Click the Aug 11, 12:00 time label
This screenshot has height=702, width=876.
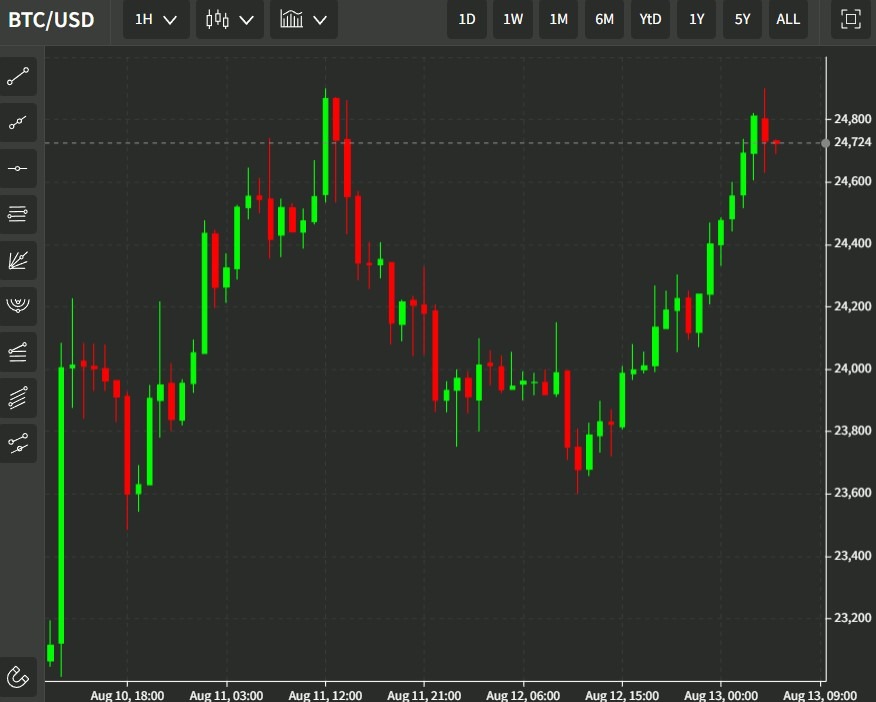325,695
